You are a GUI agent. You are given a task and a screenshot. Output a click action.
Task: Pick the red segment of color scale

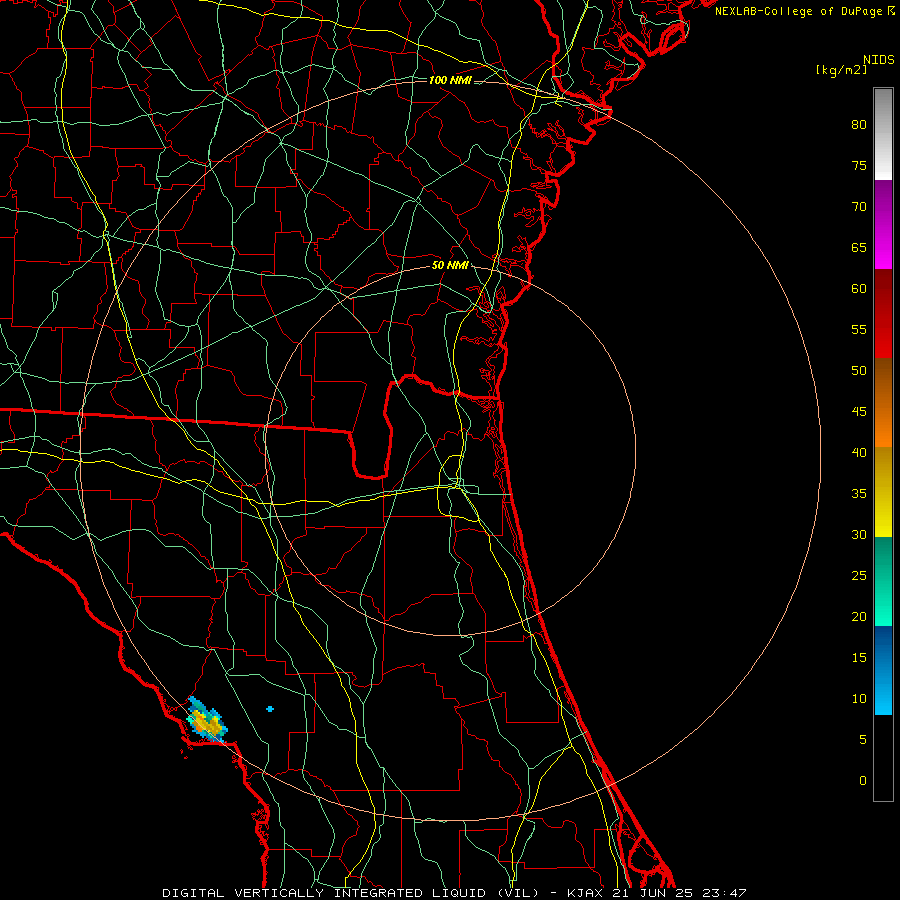(x=883, y=313)
